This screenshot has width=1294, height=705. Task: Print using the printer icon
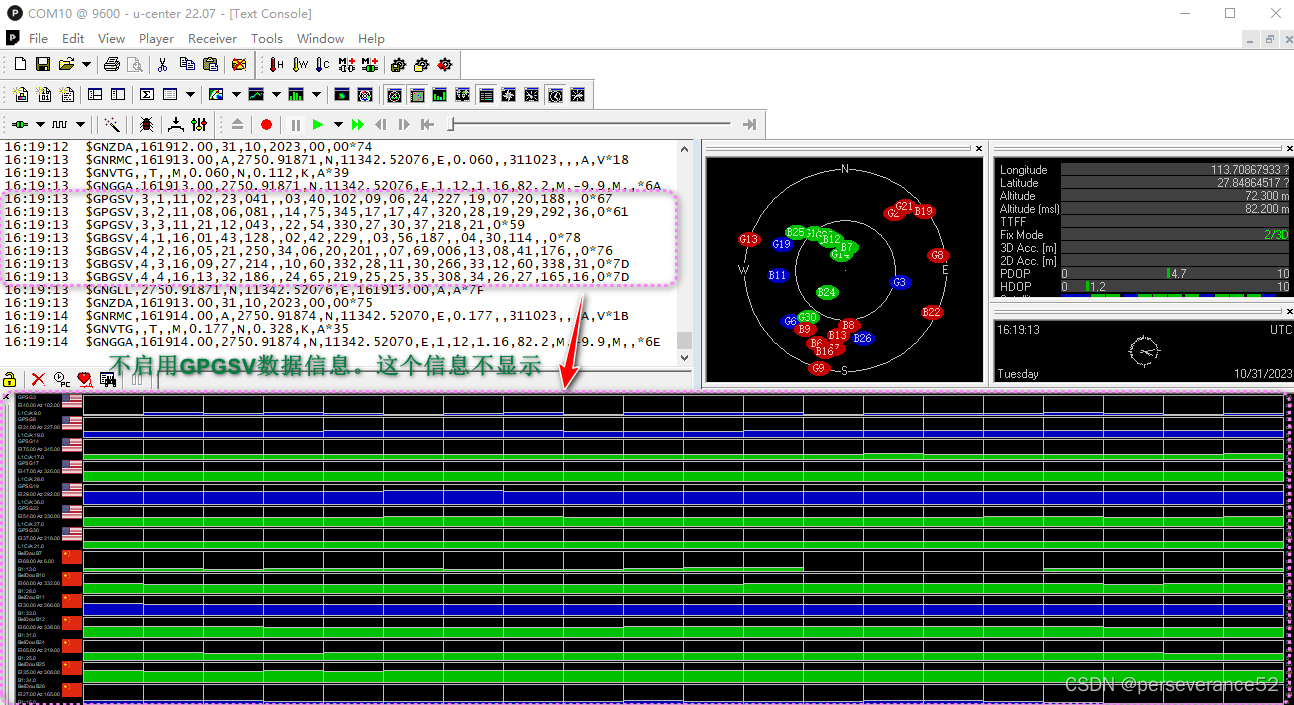[112, 64]
